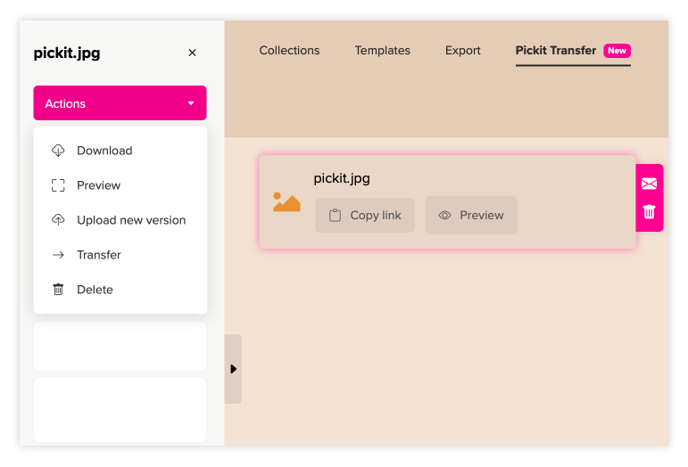This screenshot has height=467, width=688.
Task: Click the cloud upload icon
Action: tap(58, 219)
